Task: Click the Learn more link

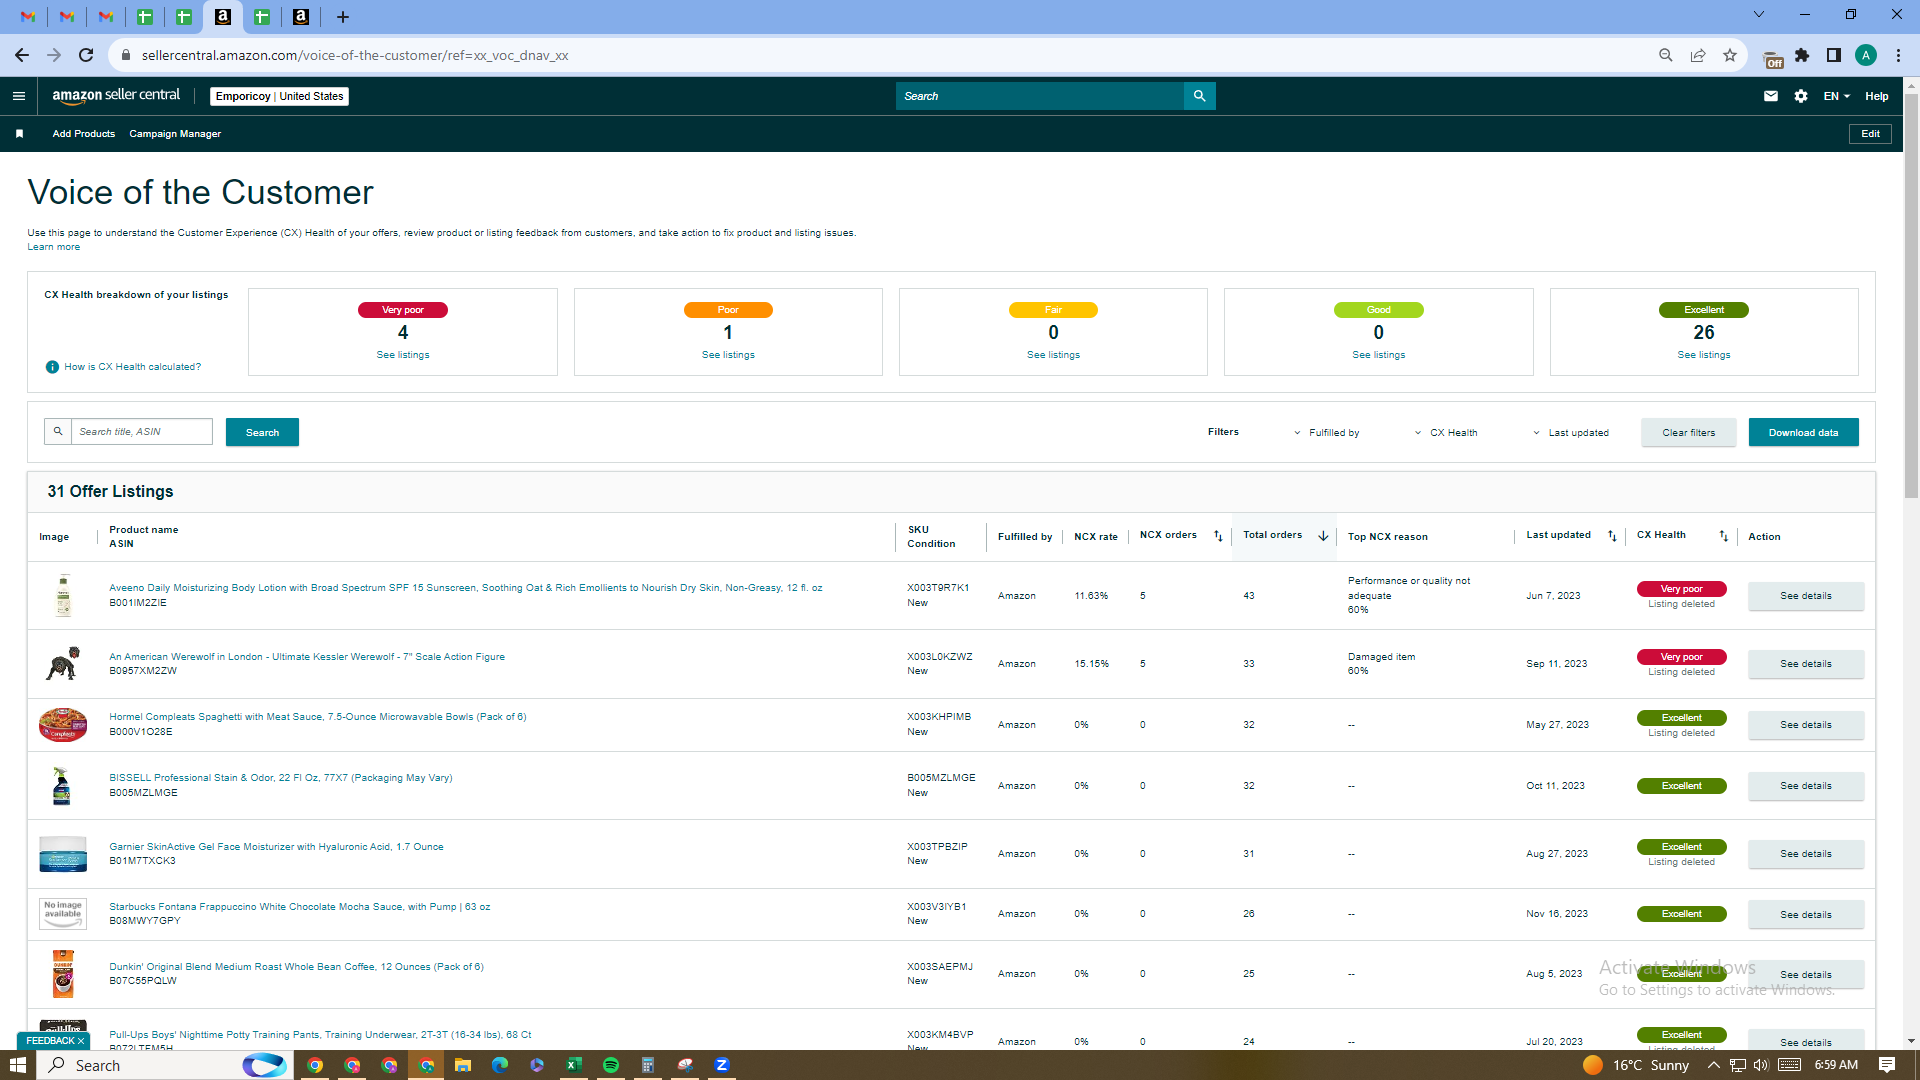Action: tap(54, 247)
